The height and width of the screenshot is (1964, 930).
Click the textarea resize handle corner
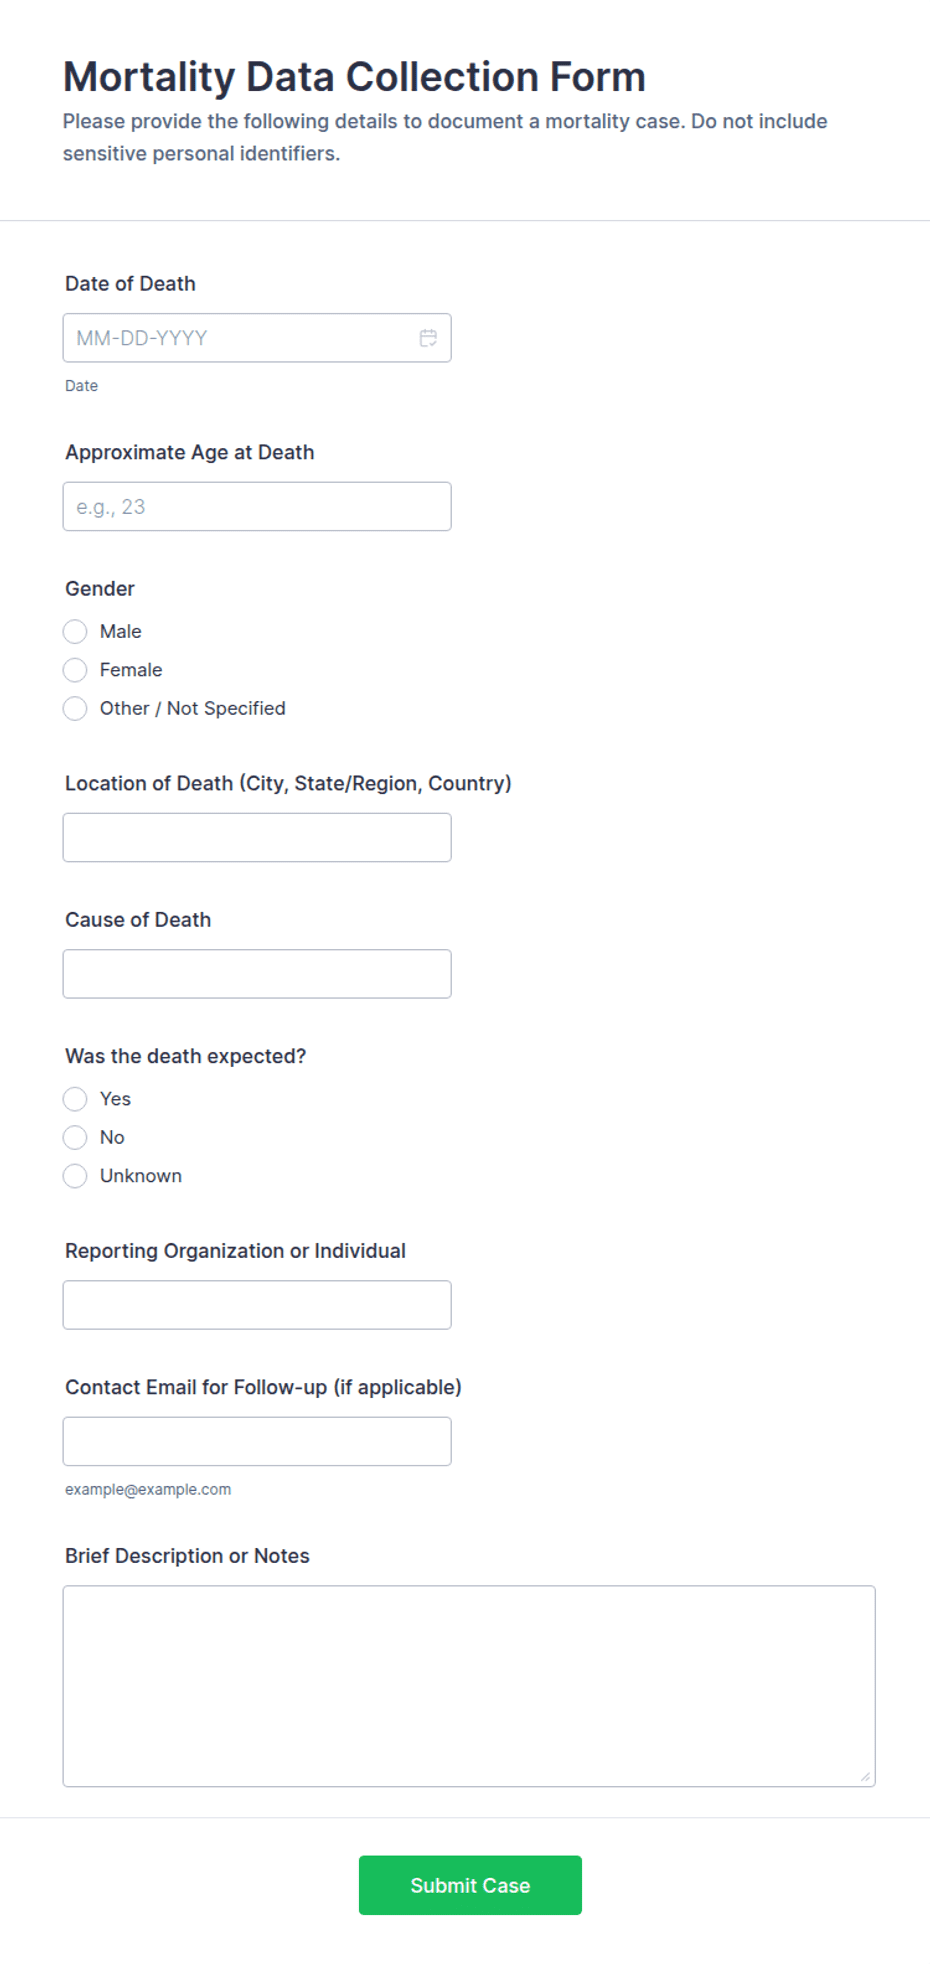(865, 1776)
